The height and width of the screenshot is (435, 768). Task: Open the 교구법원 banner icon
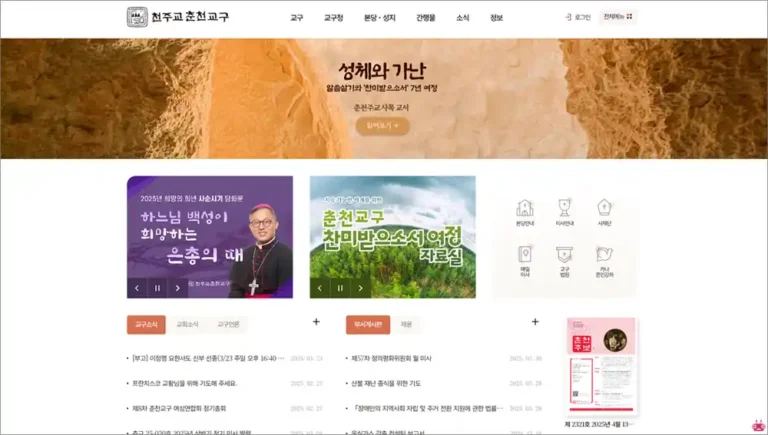(564, 262)
